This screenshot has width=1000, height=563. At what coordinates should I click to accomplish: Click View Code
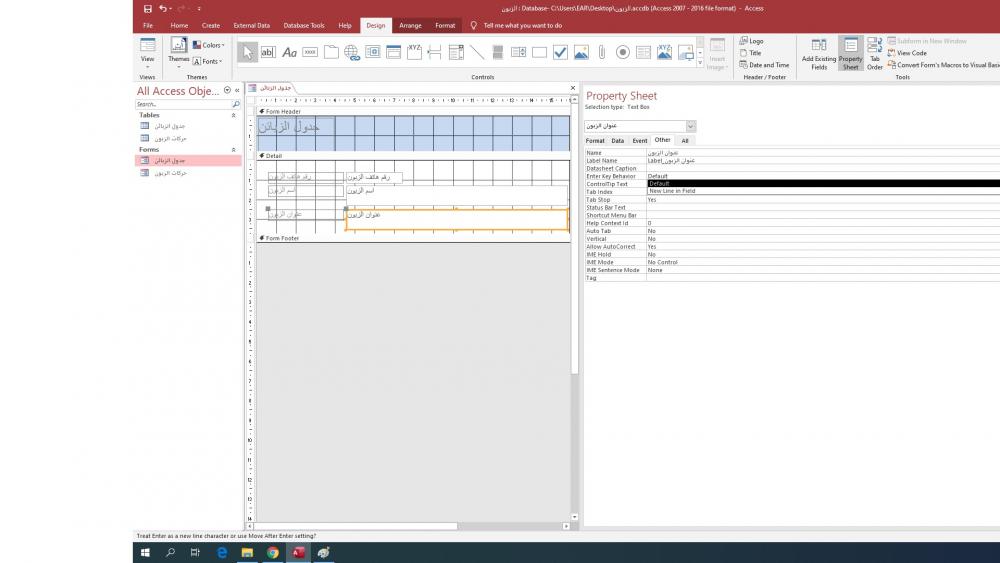(x=907, y=53)
